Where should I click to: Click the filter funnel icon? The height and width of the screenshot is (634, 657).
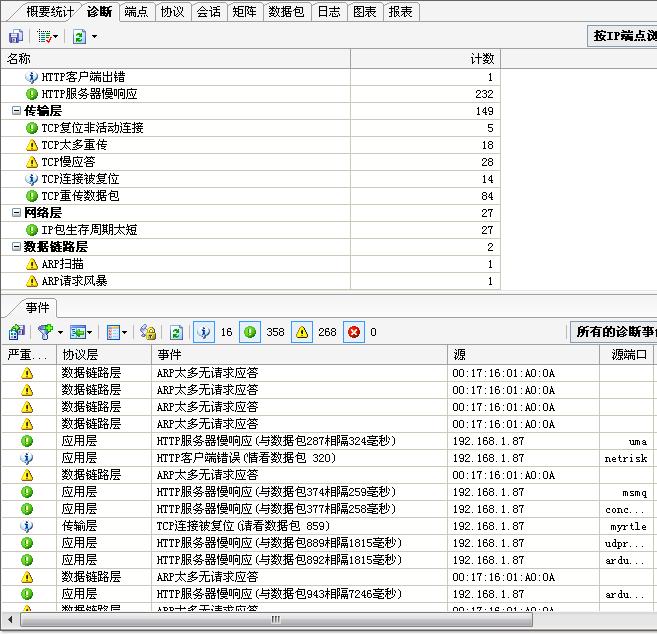(x=45, y=332)
